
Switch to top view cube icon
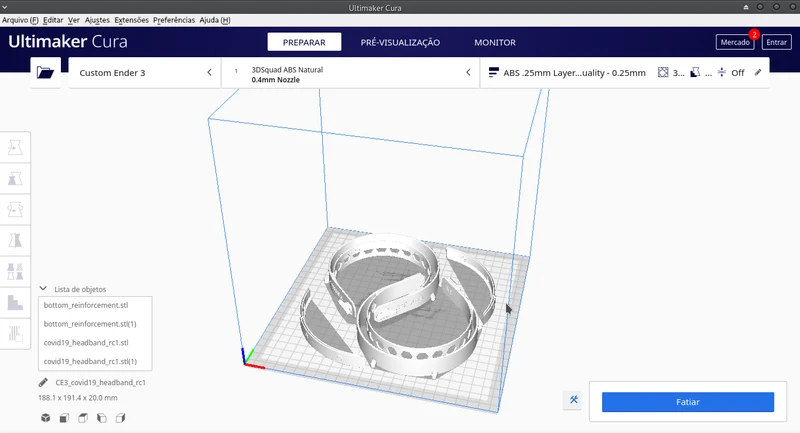83,418
